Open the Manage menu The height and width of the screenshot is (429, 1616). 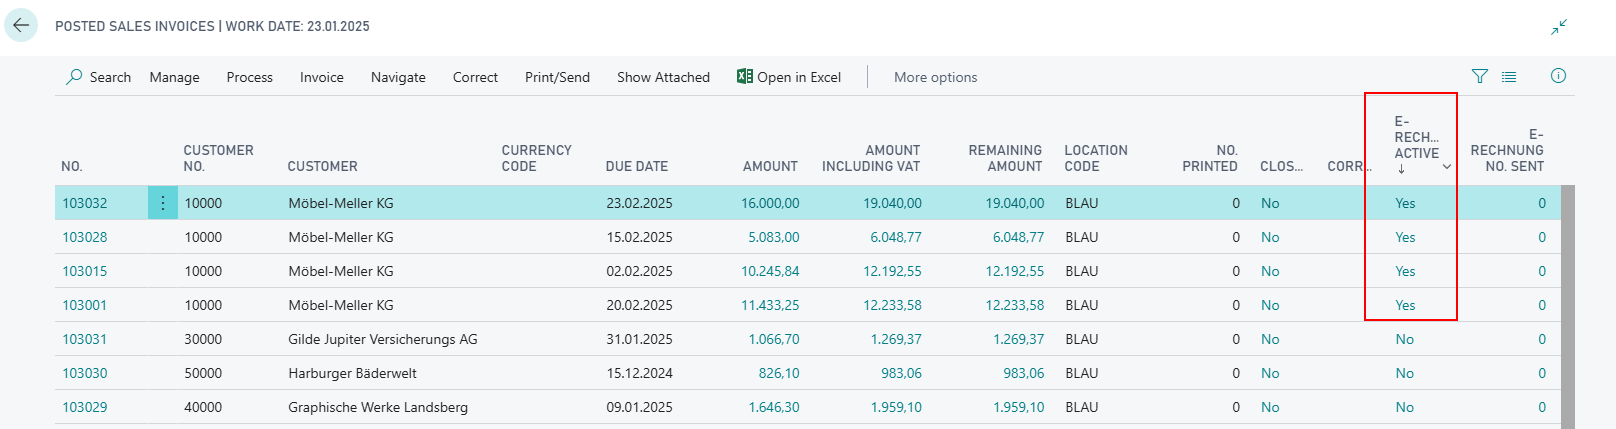174,77
